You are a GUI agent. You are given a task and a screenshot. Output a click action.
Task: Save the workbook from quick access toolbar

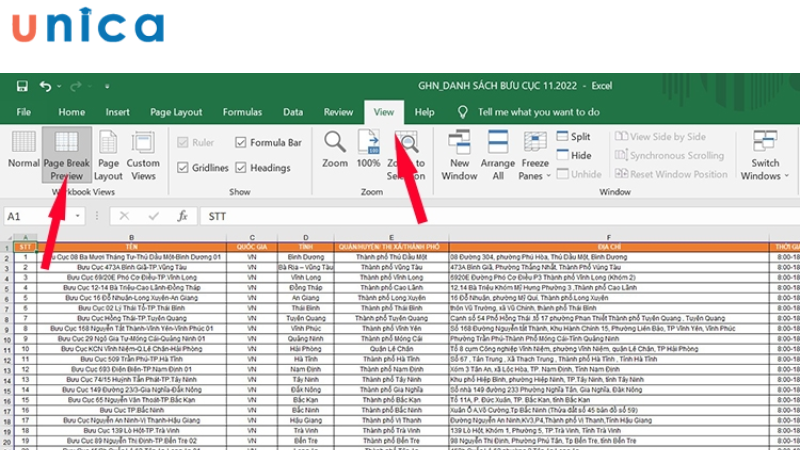pyautogui.click(x=22, y=85)
